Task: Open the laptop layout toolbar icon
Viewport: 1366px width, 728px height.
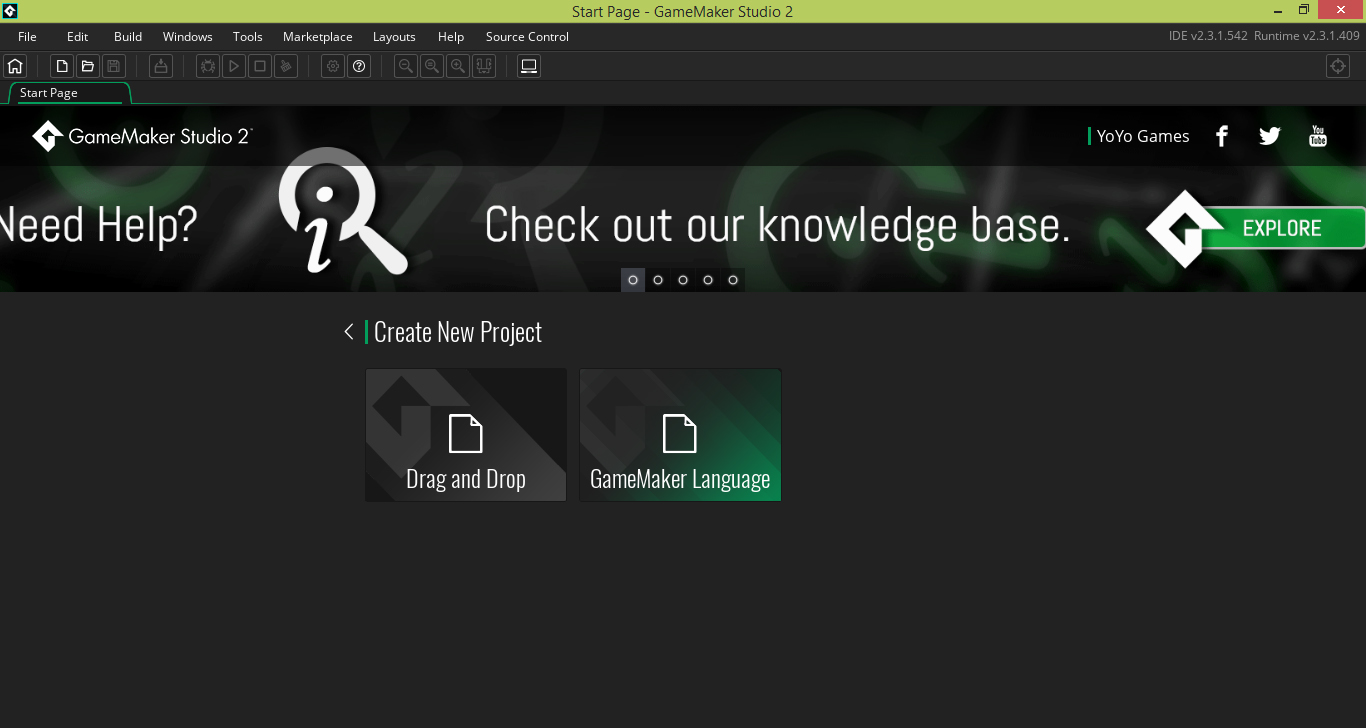Action: click(529, 67)
